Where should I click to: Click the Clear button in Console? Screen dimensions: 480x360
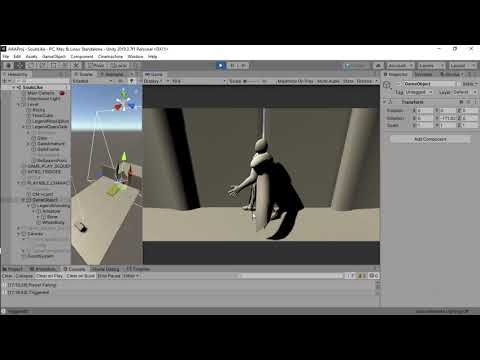(x=7, y=276)
